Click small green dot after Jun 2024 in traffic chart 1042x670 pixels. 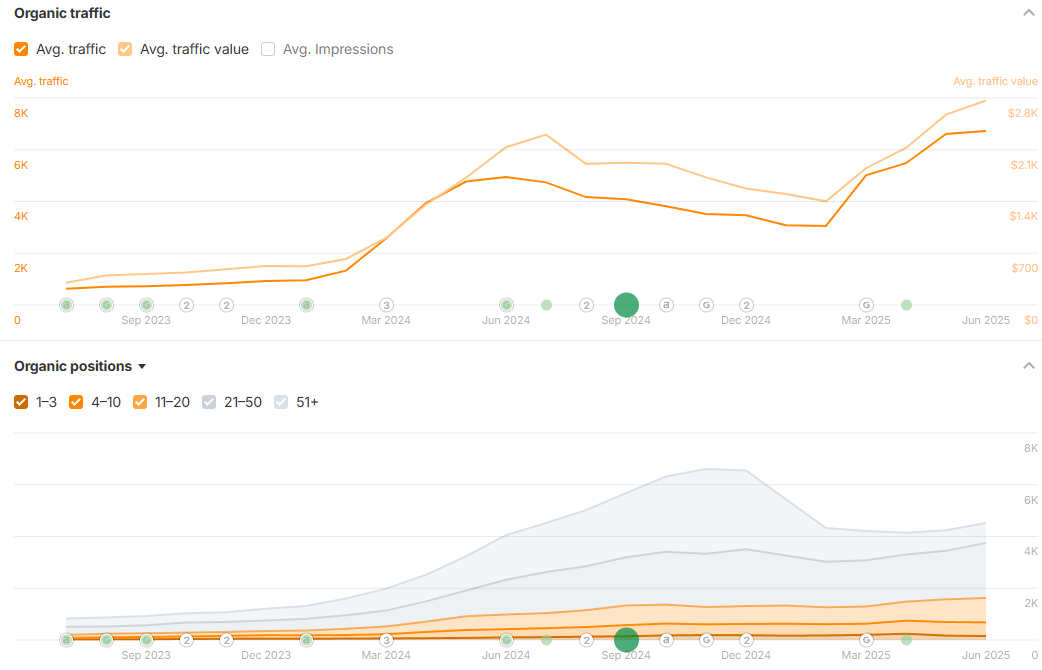point(546,305)
